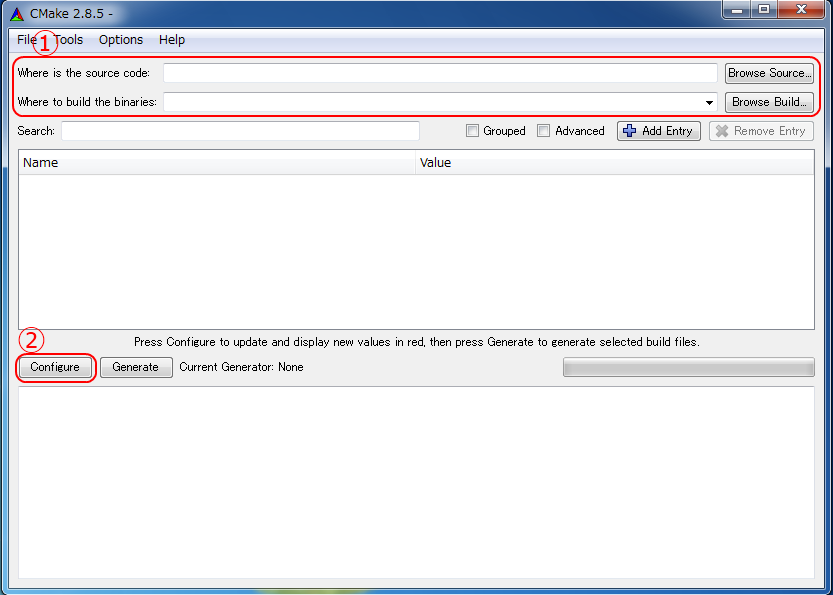Viewport: 833px width, 595px height.
Task: Open the Help menu
Action: click(x=171, y=40)
